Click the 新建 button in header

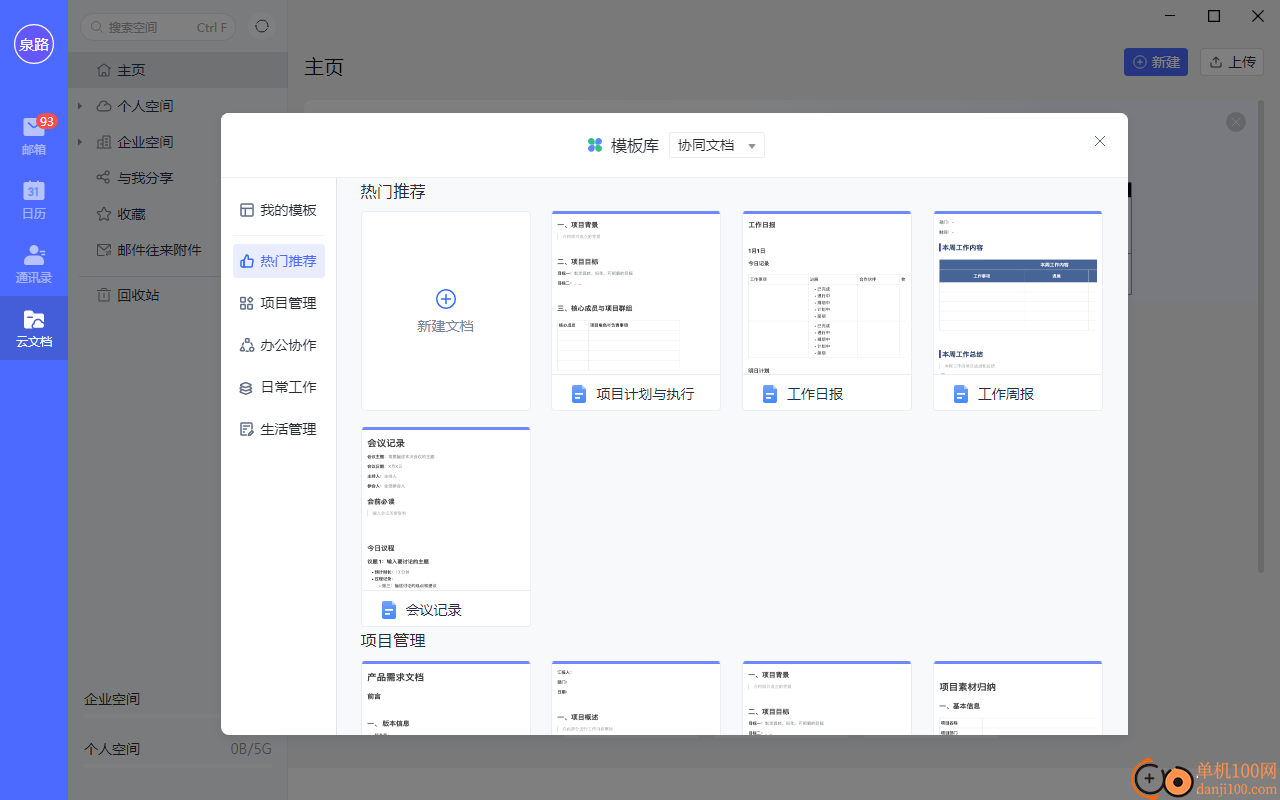point(1156,62)
